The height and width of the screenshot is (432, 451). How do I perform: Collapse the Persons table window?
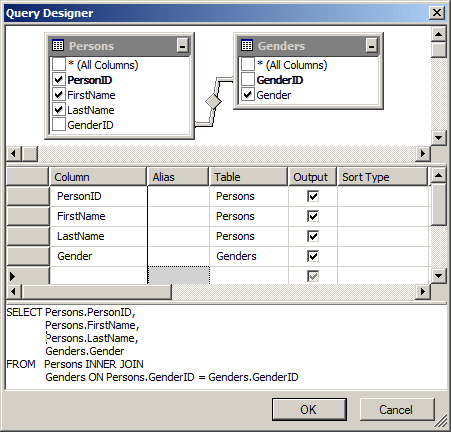[182, 45]
